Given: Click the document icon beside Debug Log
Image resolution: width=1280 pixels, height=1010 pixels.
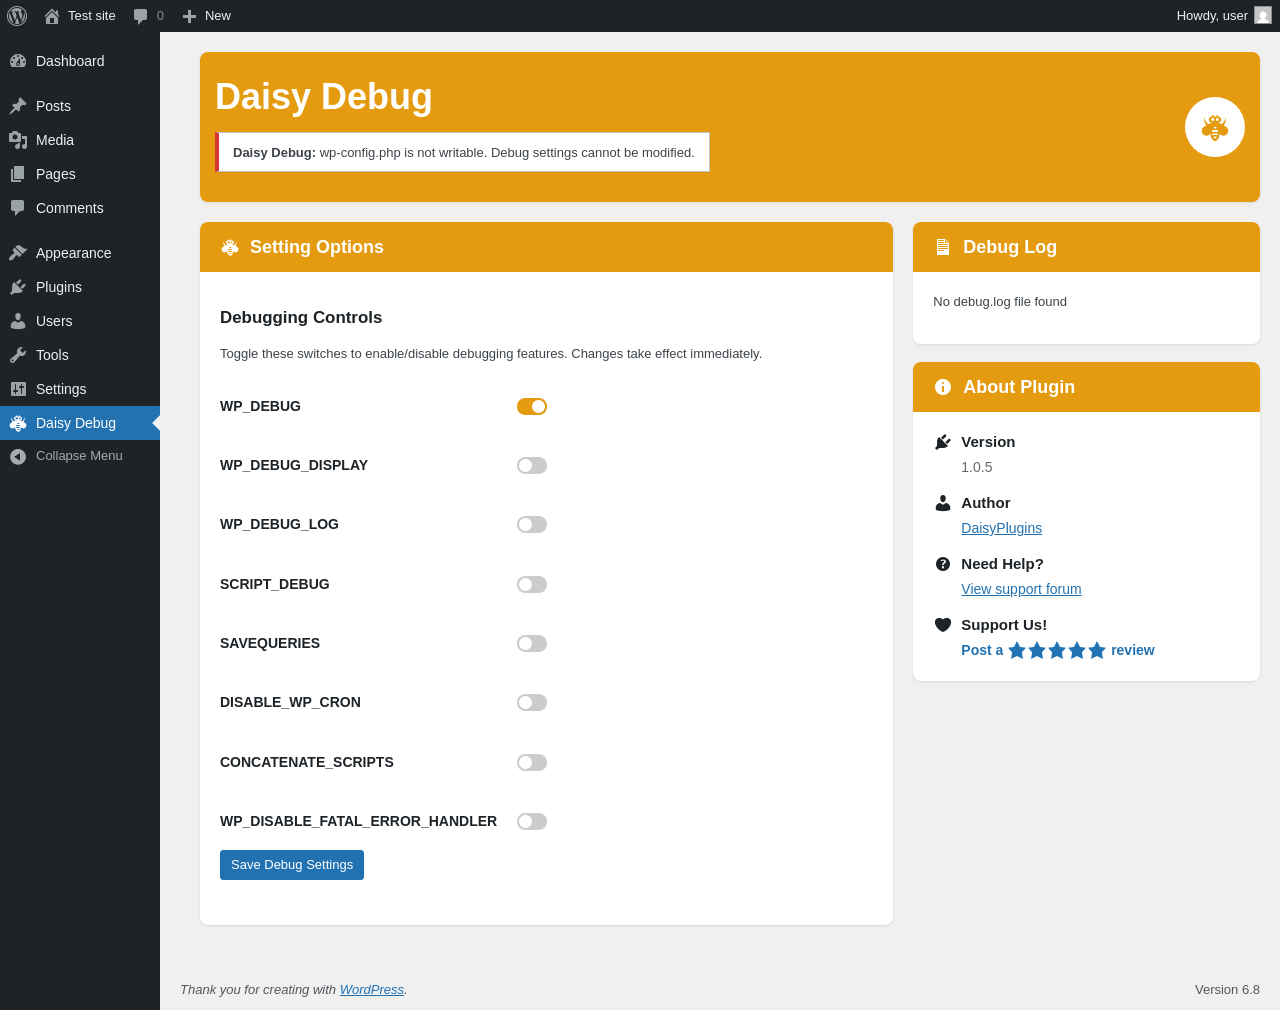Looking at the screenshot, I should [x=943, y=247].
